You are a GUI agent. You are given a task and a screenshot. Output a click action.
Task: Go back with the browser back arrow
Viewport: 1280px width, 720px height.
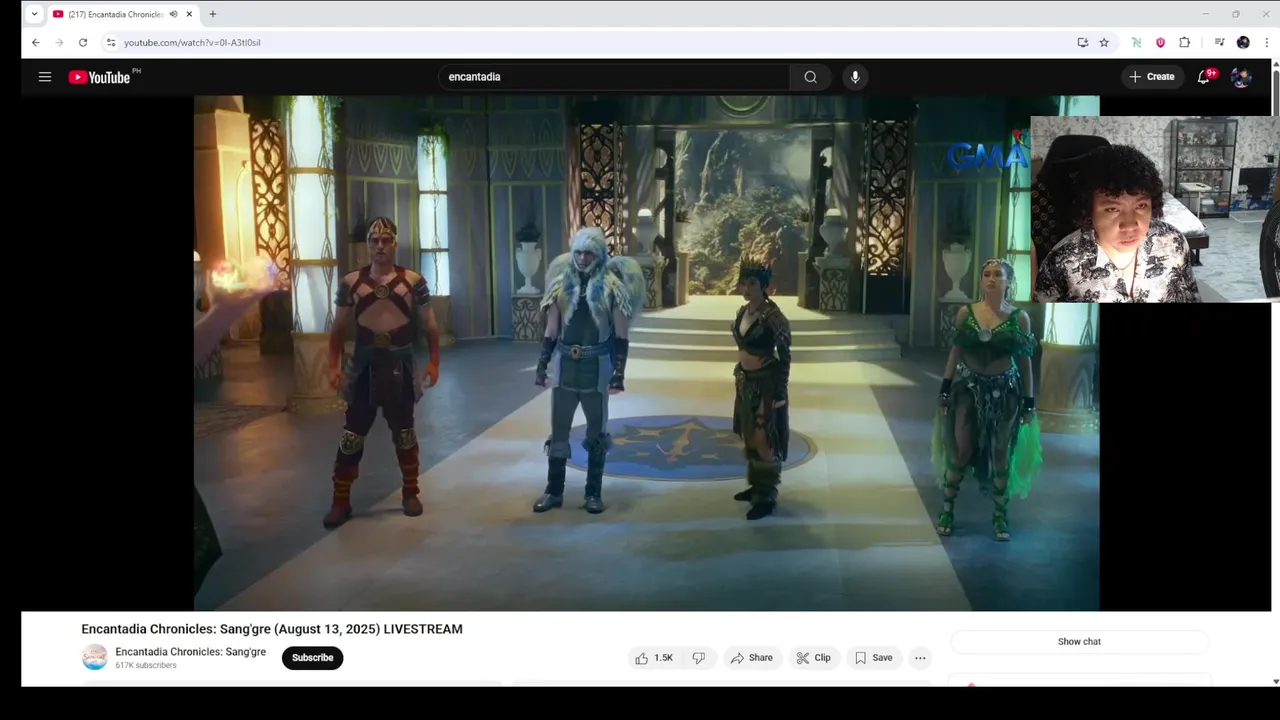tap(36, 43)
